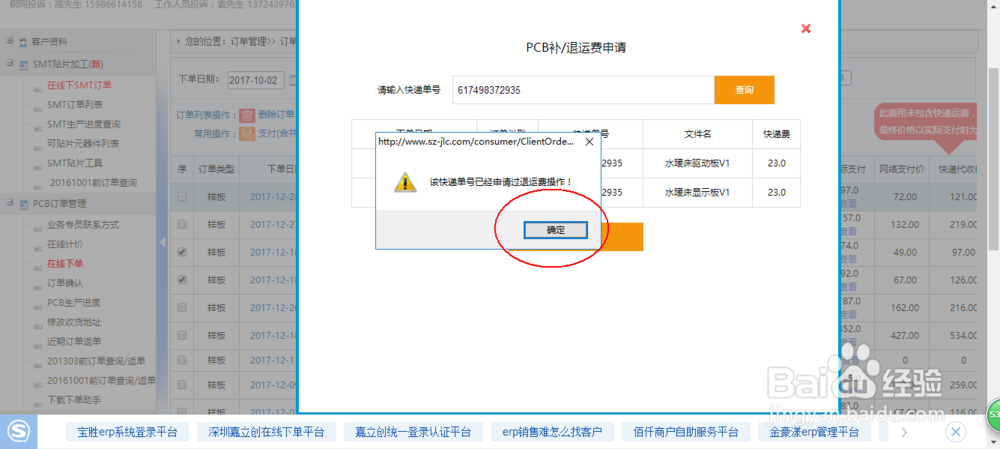Open 可贴片元器件列表 in sidebar
1000x449 pixels.
tap(83, 144)
